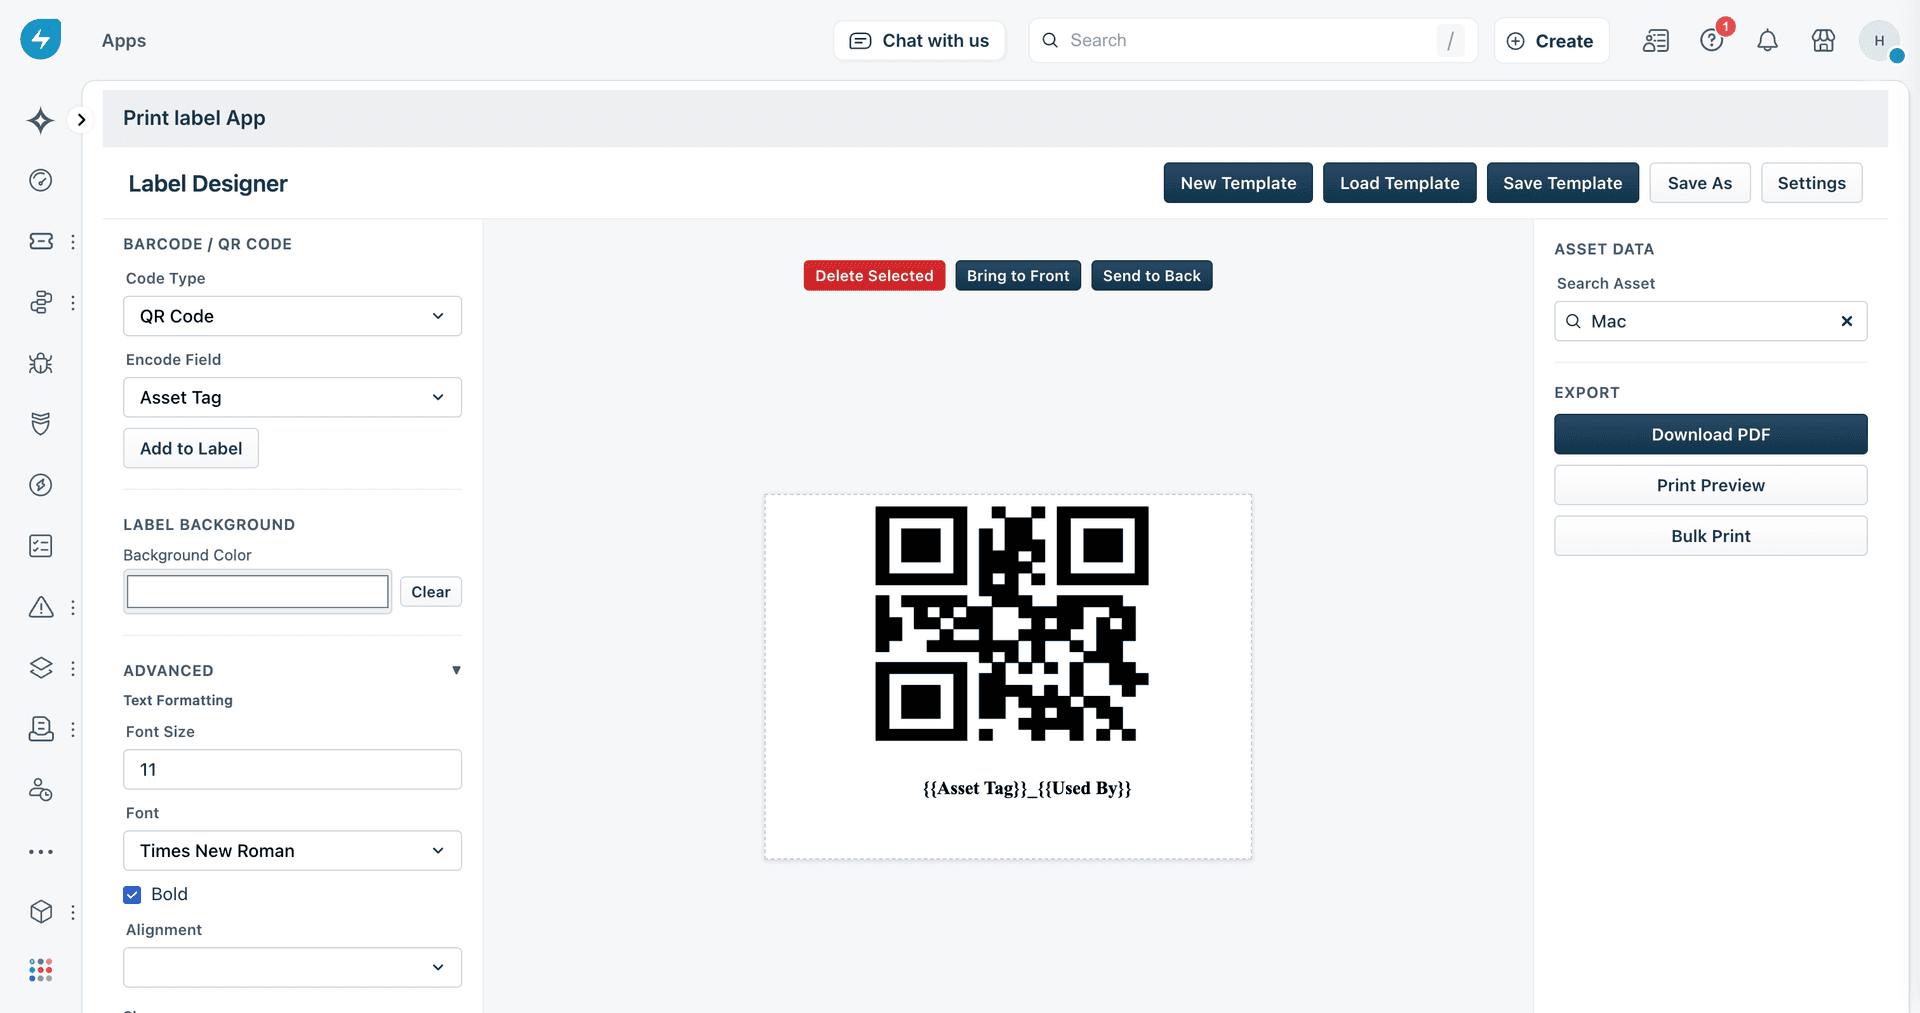Open the Tickets icon in sidebar
Screen dimensions: 1920x1013
click(x=41, y=241)
